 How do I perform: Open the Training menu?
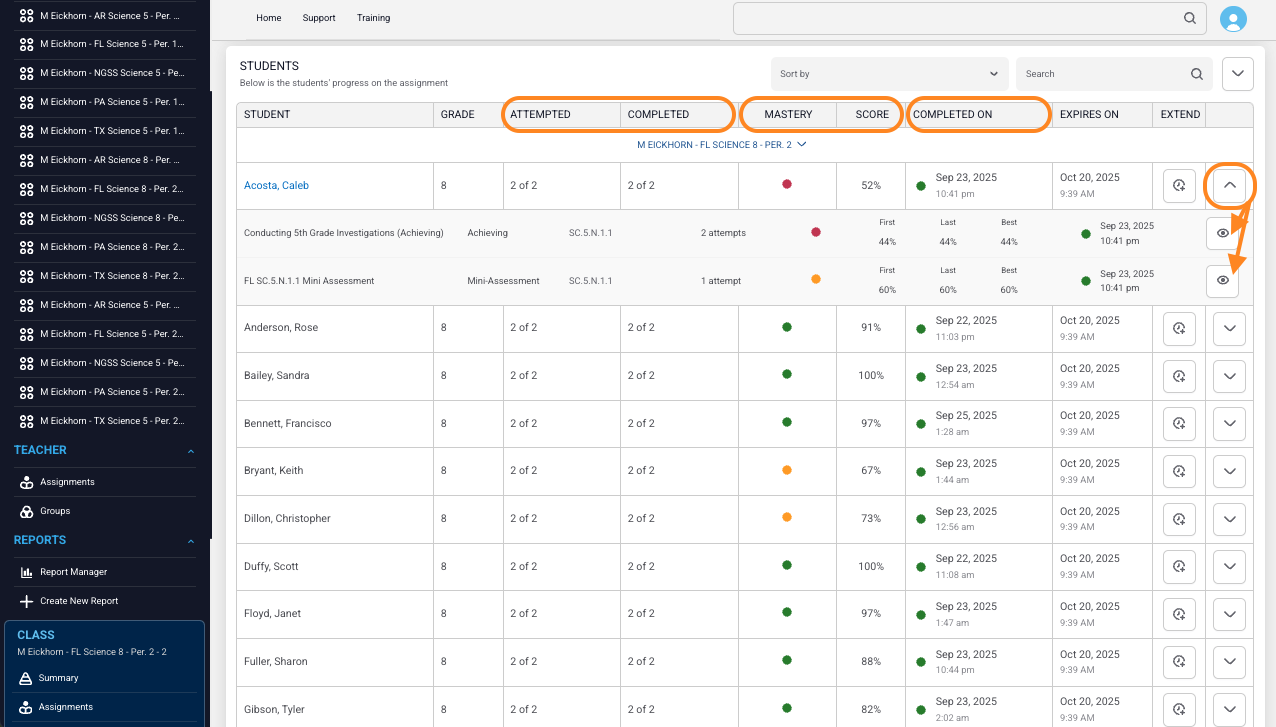click(x=374, y=18)
